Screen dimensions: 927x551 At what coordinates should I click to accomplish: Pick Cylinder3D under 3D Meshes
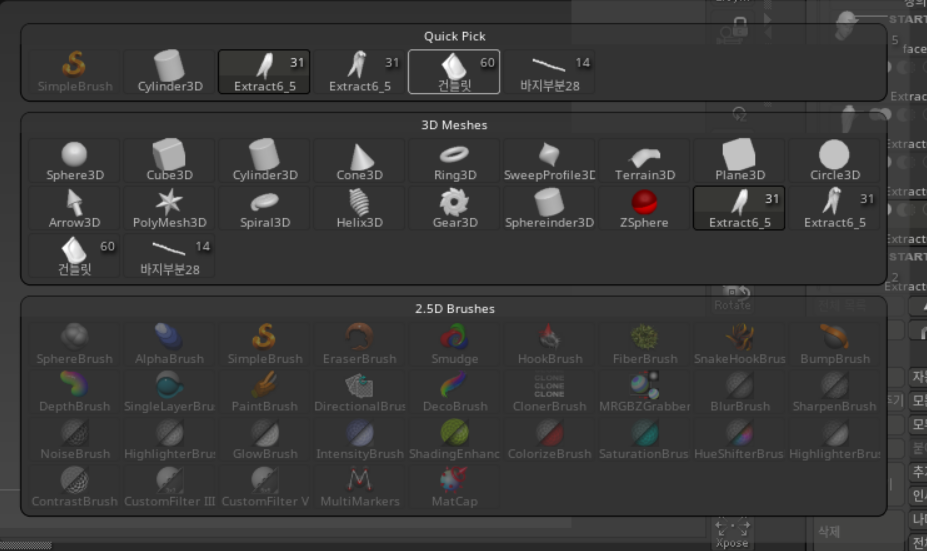coord(264,161)
